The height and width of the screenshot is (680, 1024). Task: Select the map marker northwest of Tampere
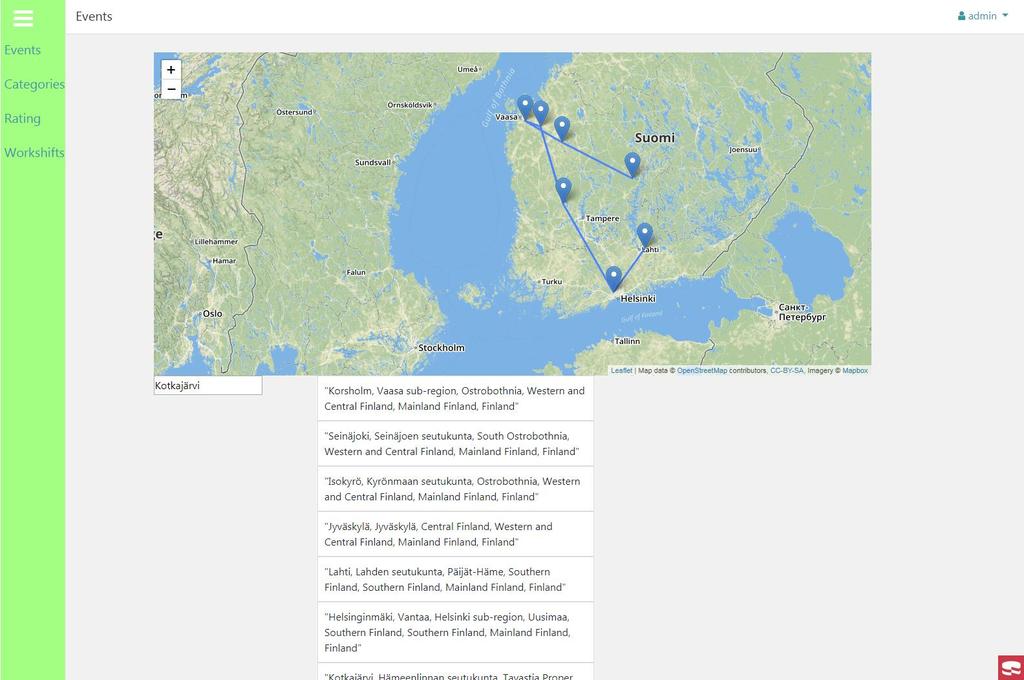point(563,189)
